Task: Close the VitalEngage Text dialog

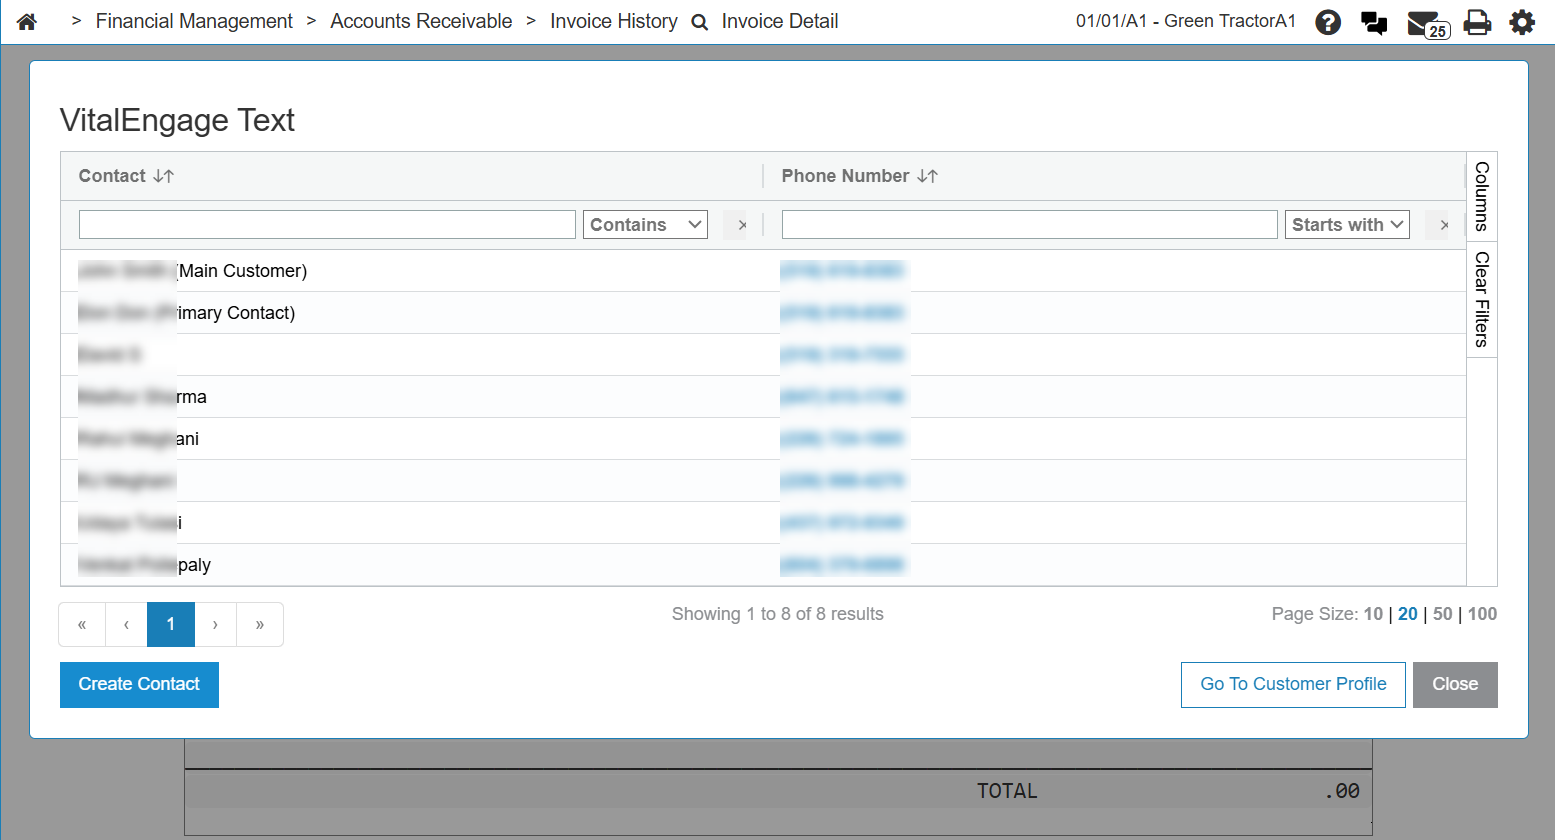Action: 1455,685
